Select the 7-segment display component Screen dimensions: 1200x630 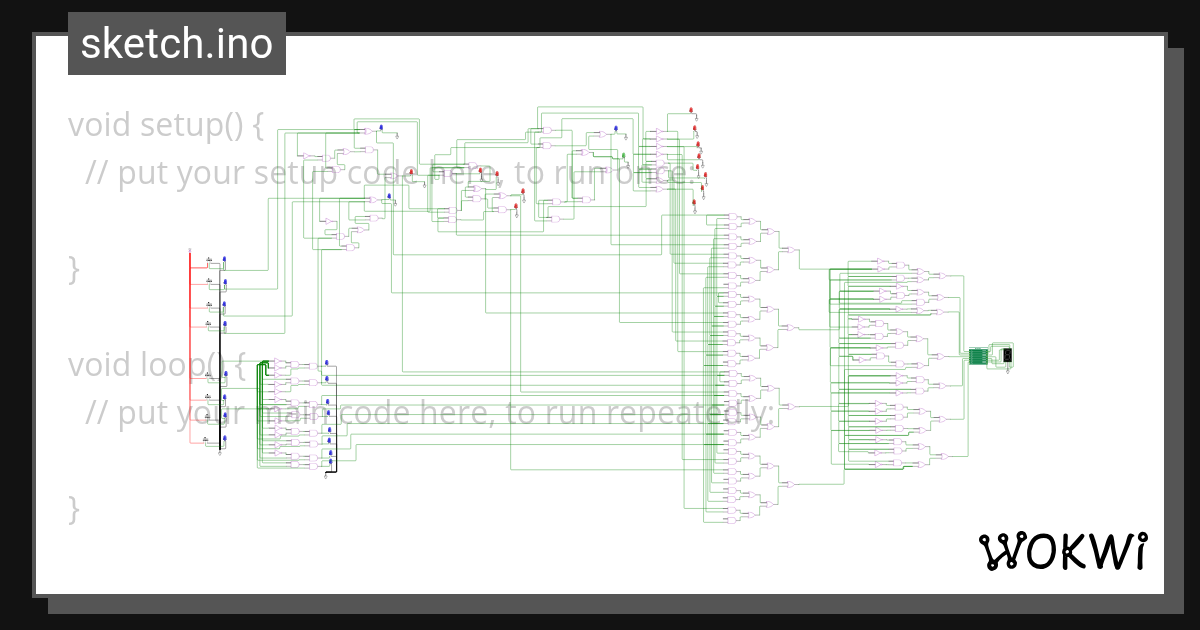(x=1008, y=355)
